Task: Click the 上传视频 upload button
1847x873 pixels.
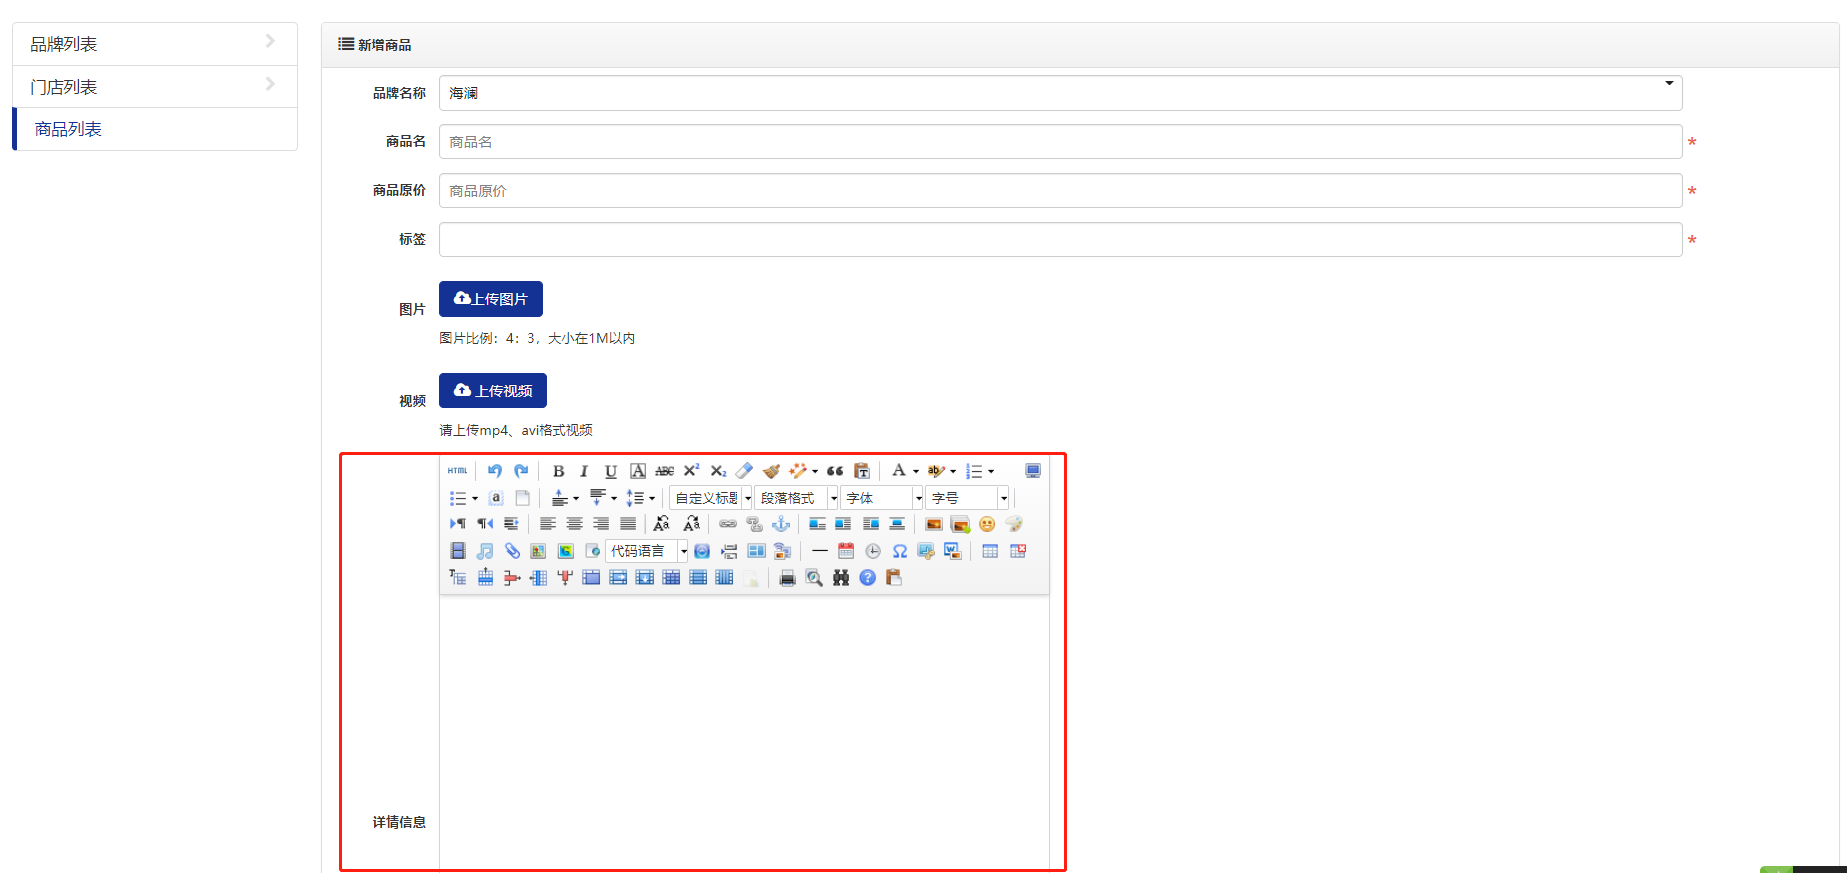Action: pos(493,390)
